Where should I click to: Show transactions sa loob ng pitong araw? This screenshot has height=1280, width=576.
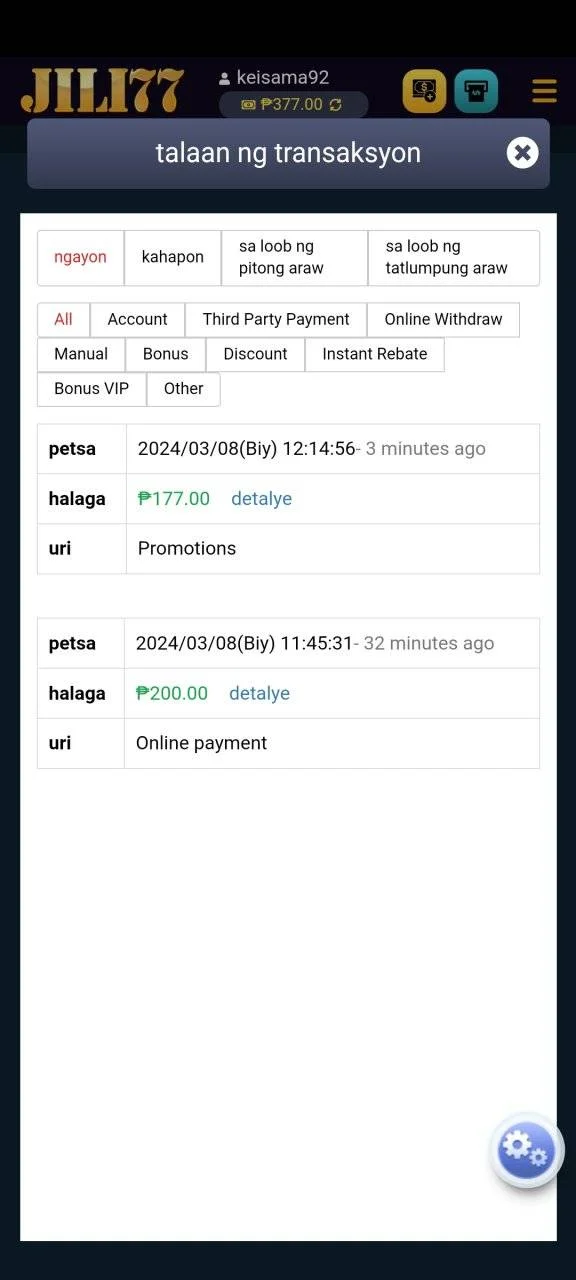(x=294, y=258)
